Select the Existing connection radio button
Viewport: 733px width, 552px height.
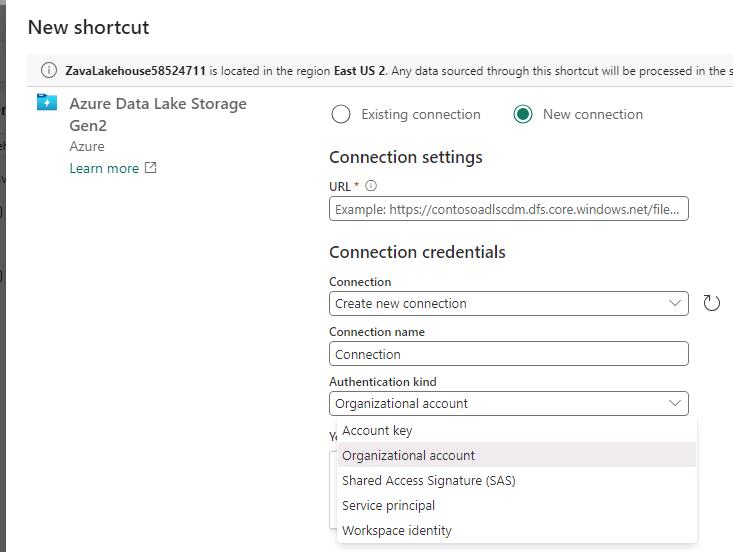pos(341,115)
